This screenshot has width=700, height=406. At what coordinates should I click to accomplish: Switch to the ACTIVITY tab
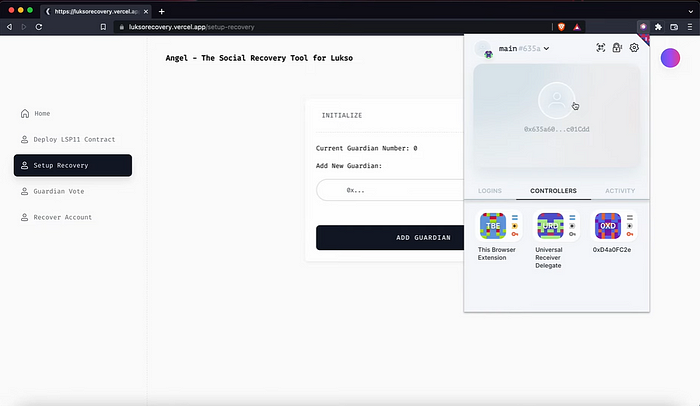pos(620,191)
